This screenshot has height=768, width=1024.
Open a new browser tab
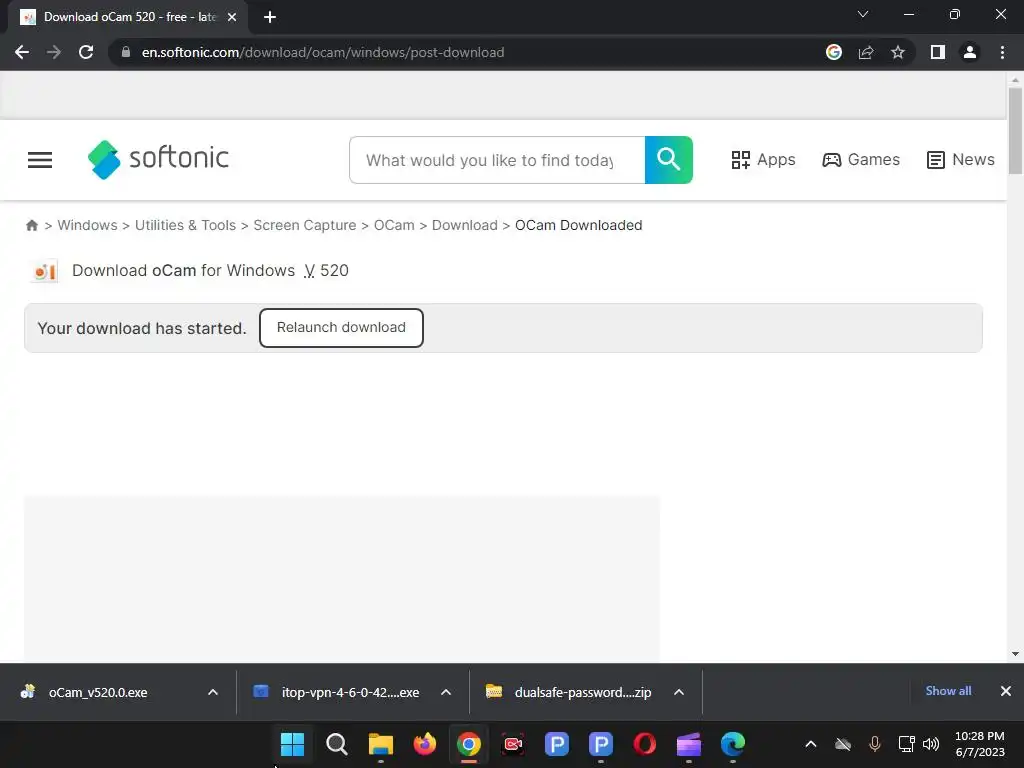pyautogui.click(x=270, y=17)
